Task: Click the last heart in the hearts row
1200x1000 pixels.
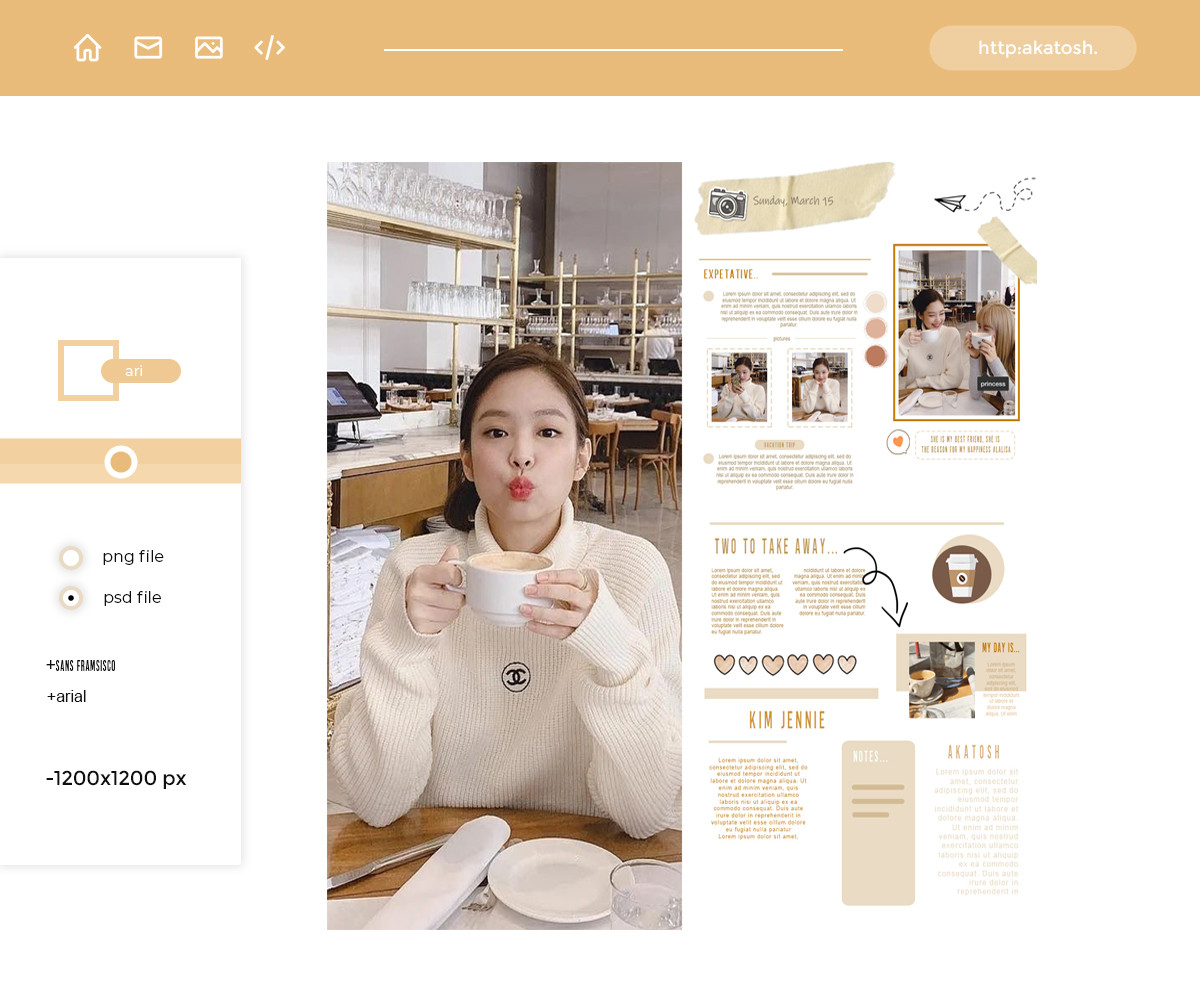Action: pyautogui.click(x=847, y=665)
